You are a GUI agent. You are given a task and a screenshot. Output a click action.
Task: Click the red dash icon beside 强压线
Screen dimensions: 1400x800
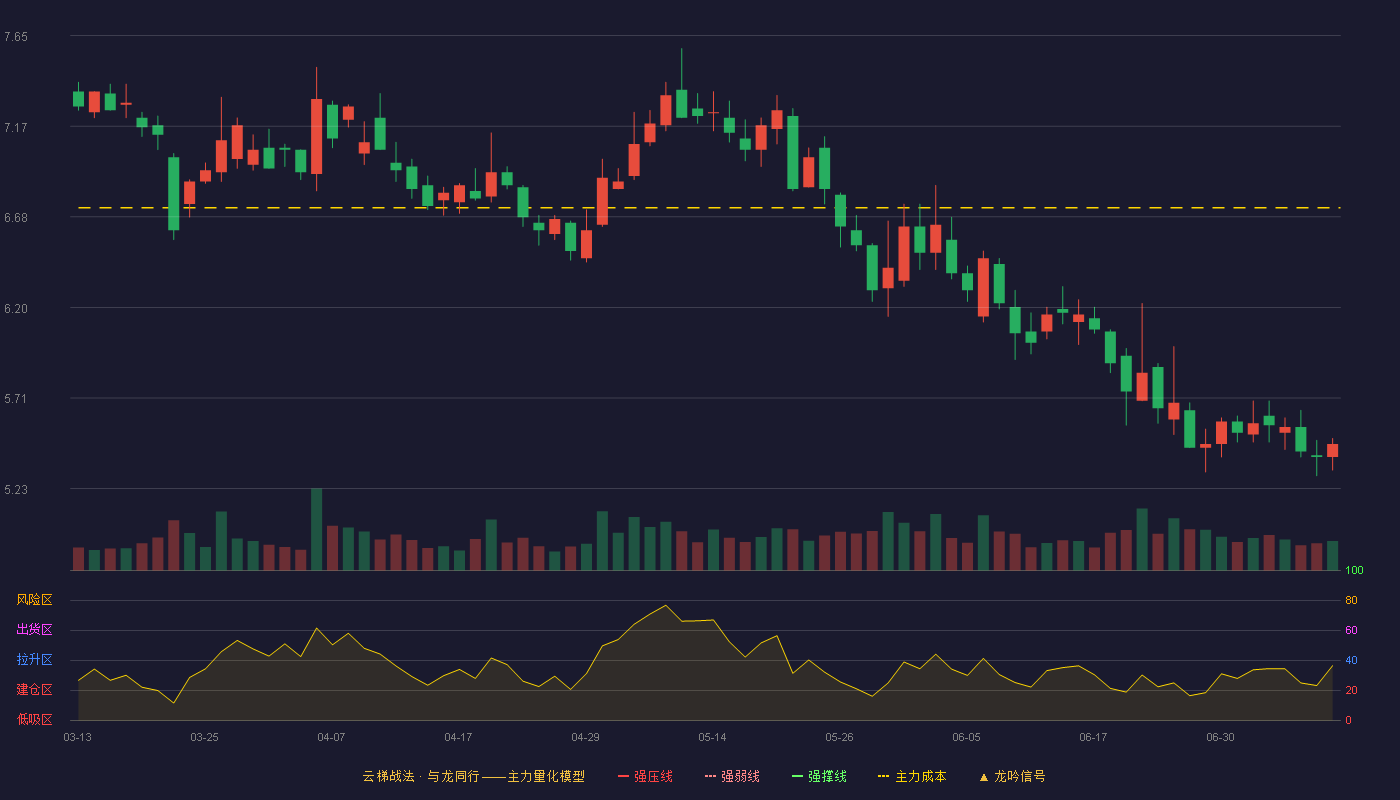pyautogui.click(x=623, y=776)
